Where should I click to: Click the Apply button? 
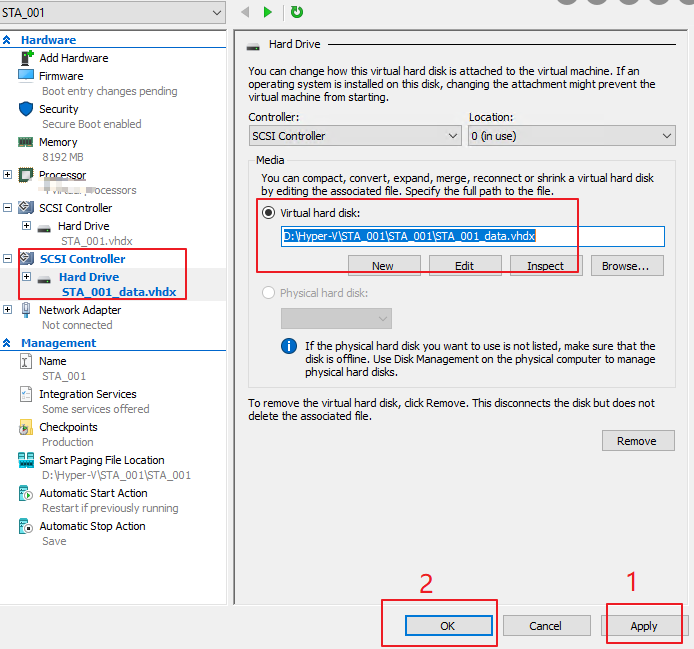643,626
